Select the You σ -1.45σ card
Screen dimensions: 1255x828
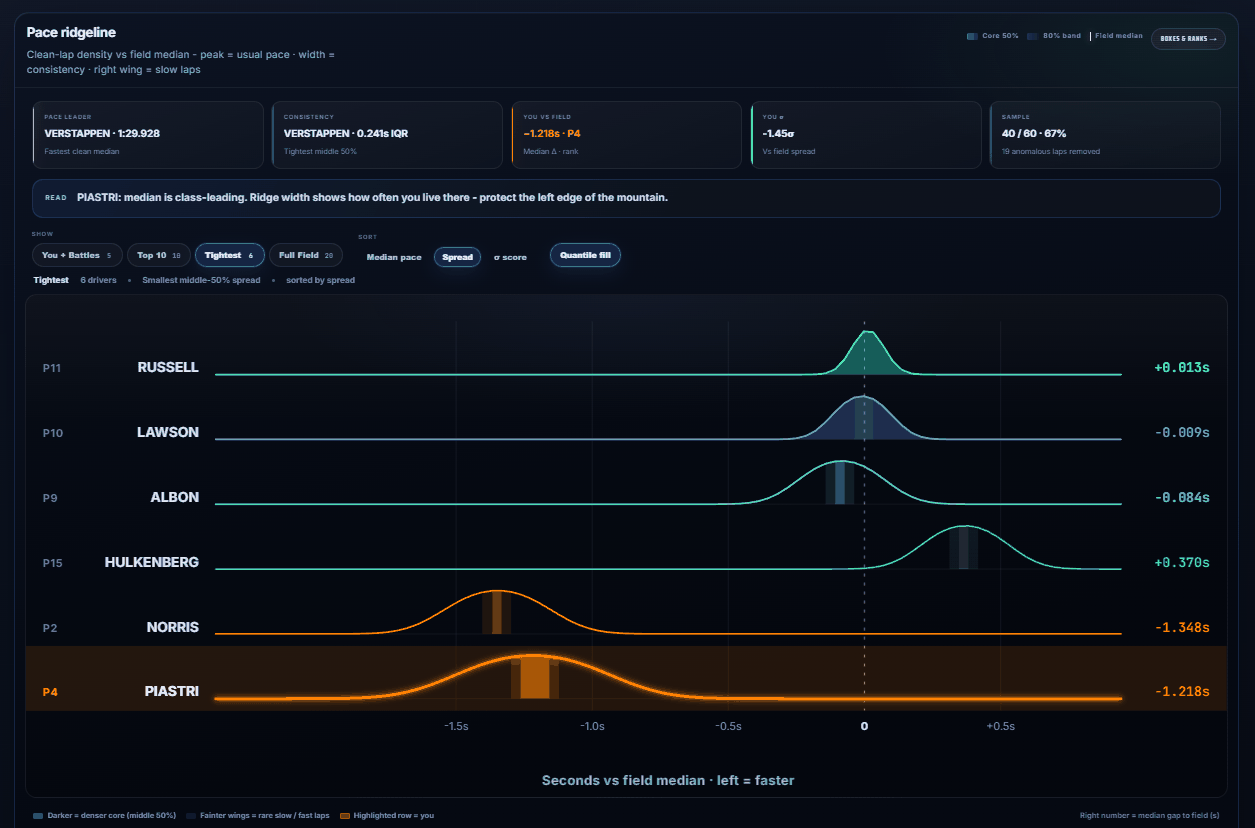click(865, 134)
